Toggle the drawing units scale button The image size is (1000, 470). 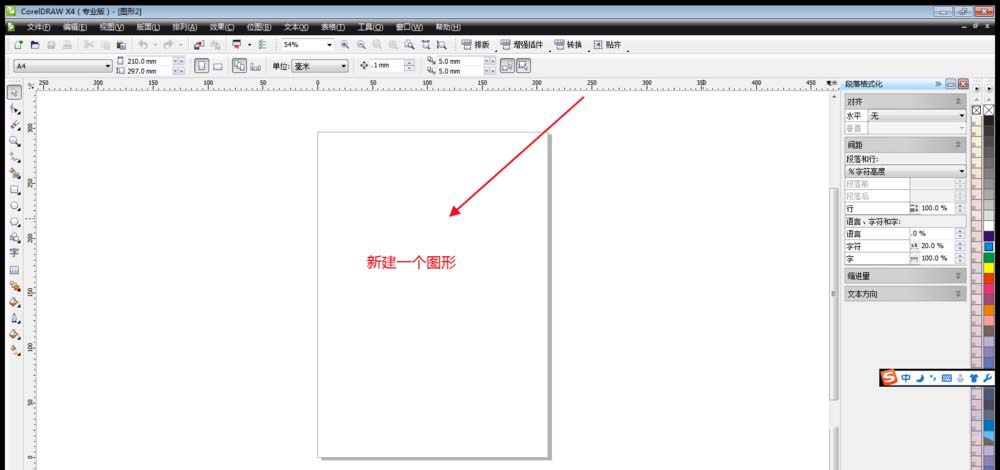(x=524, y=66)
